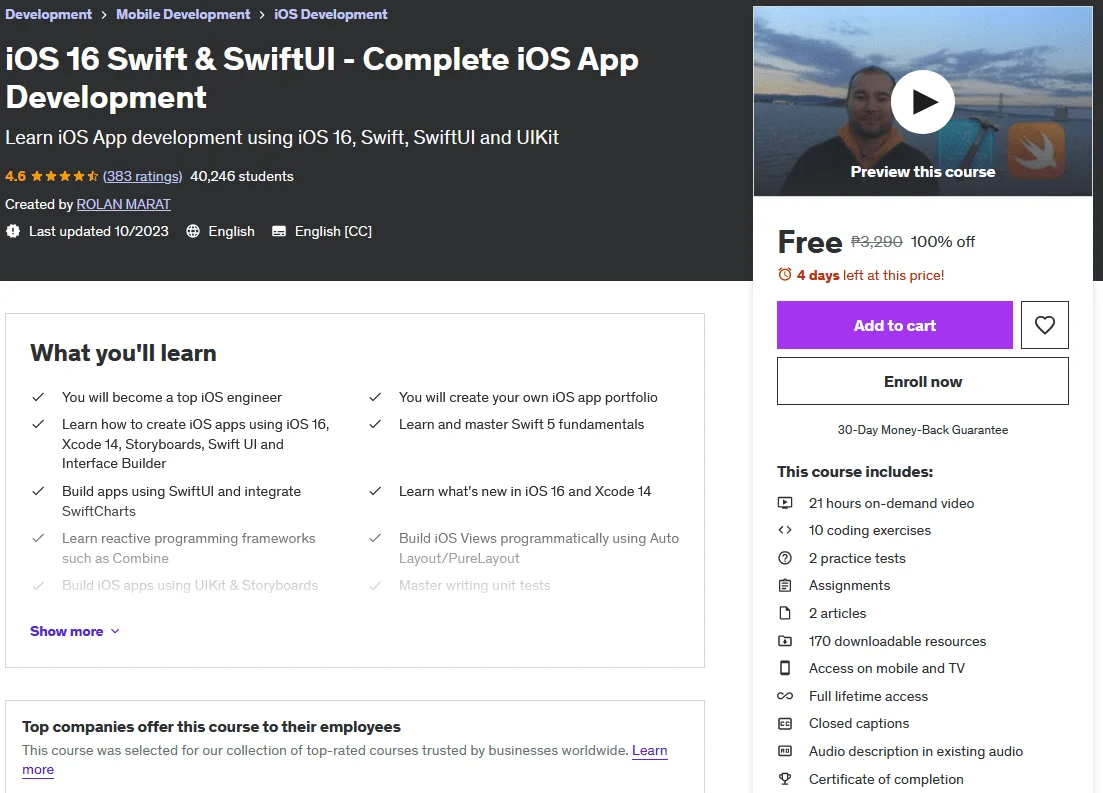
Task: Click the last updated badge icon
Action: click(13, 231)
